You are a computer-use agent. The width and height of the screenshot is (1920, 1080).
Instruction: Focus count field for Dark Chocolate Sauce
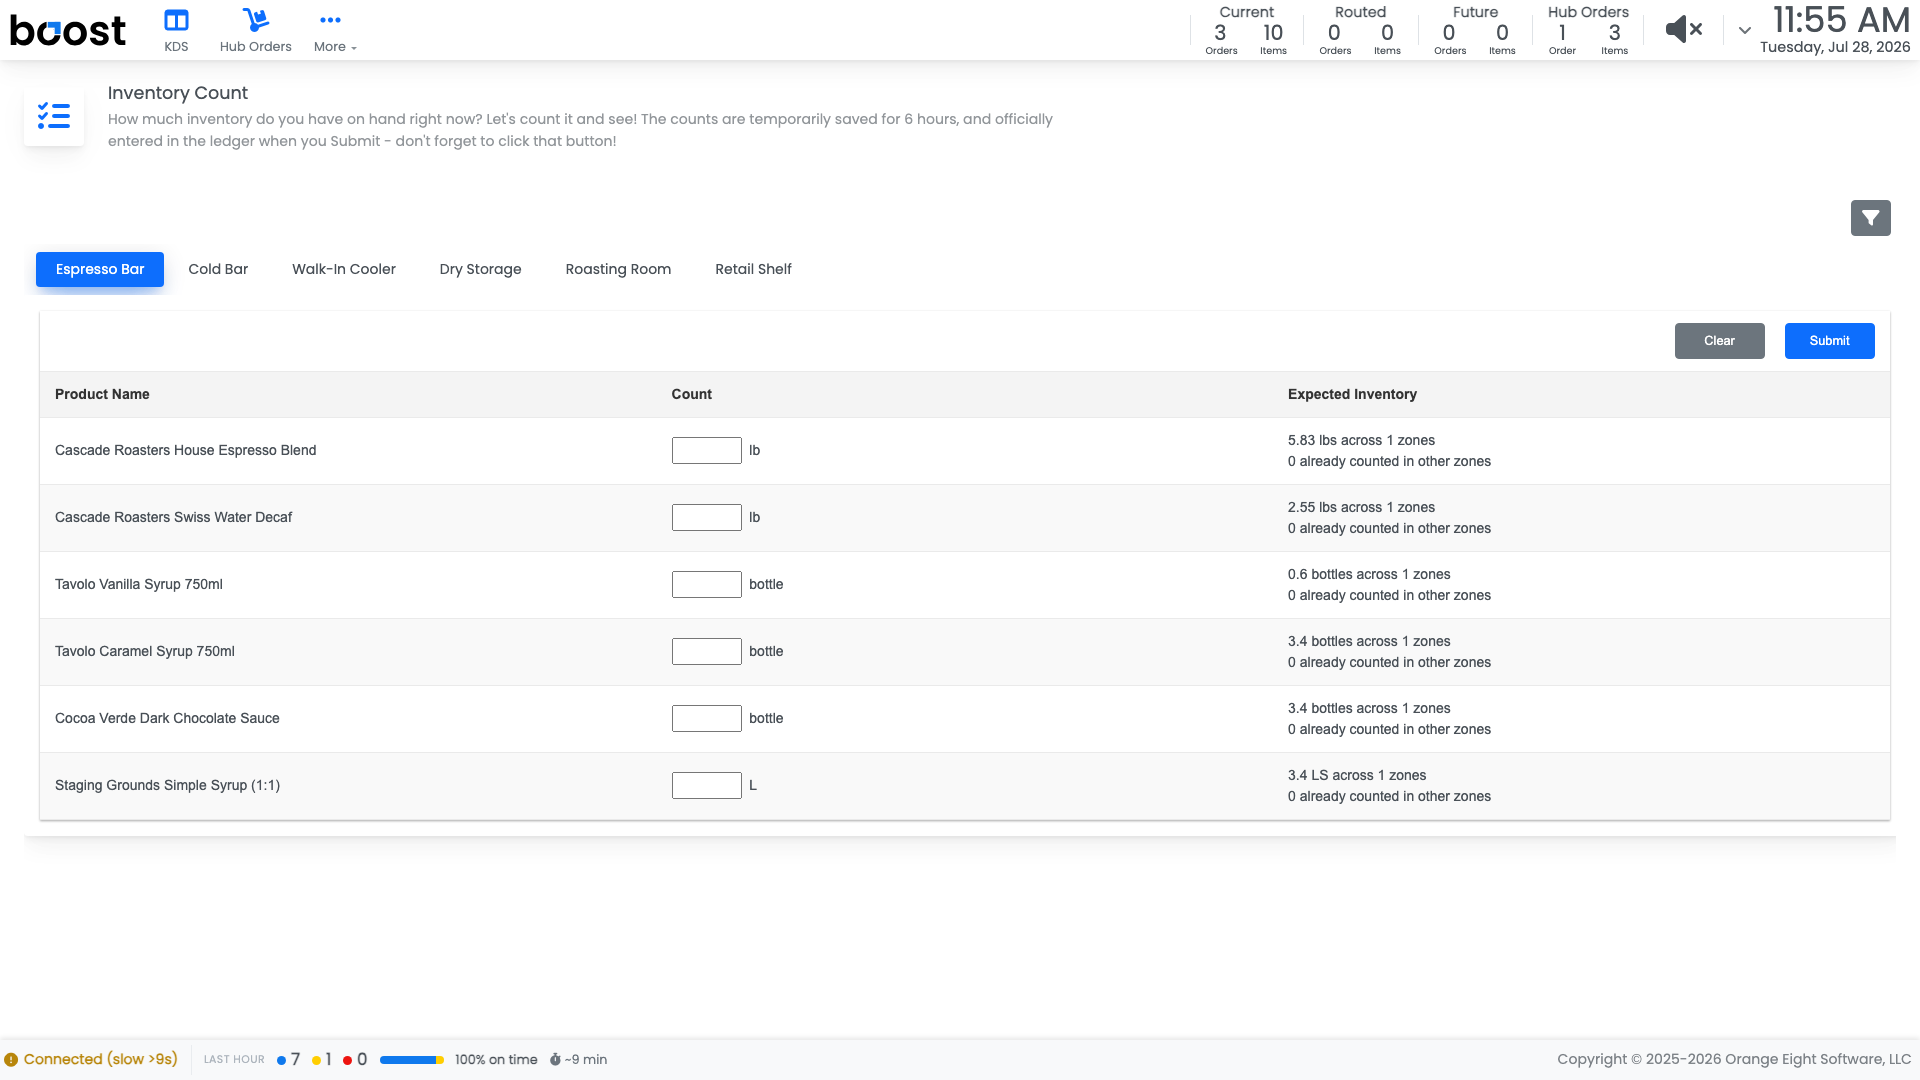point(707,719)
